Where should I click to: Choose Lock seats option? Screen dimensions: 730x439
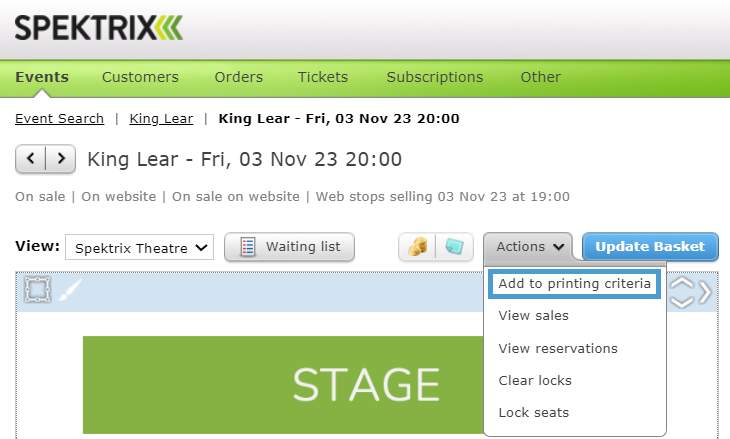(x=534, y=412)
